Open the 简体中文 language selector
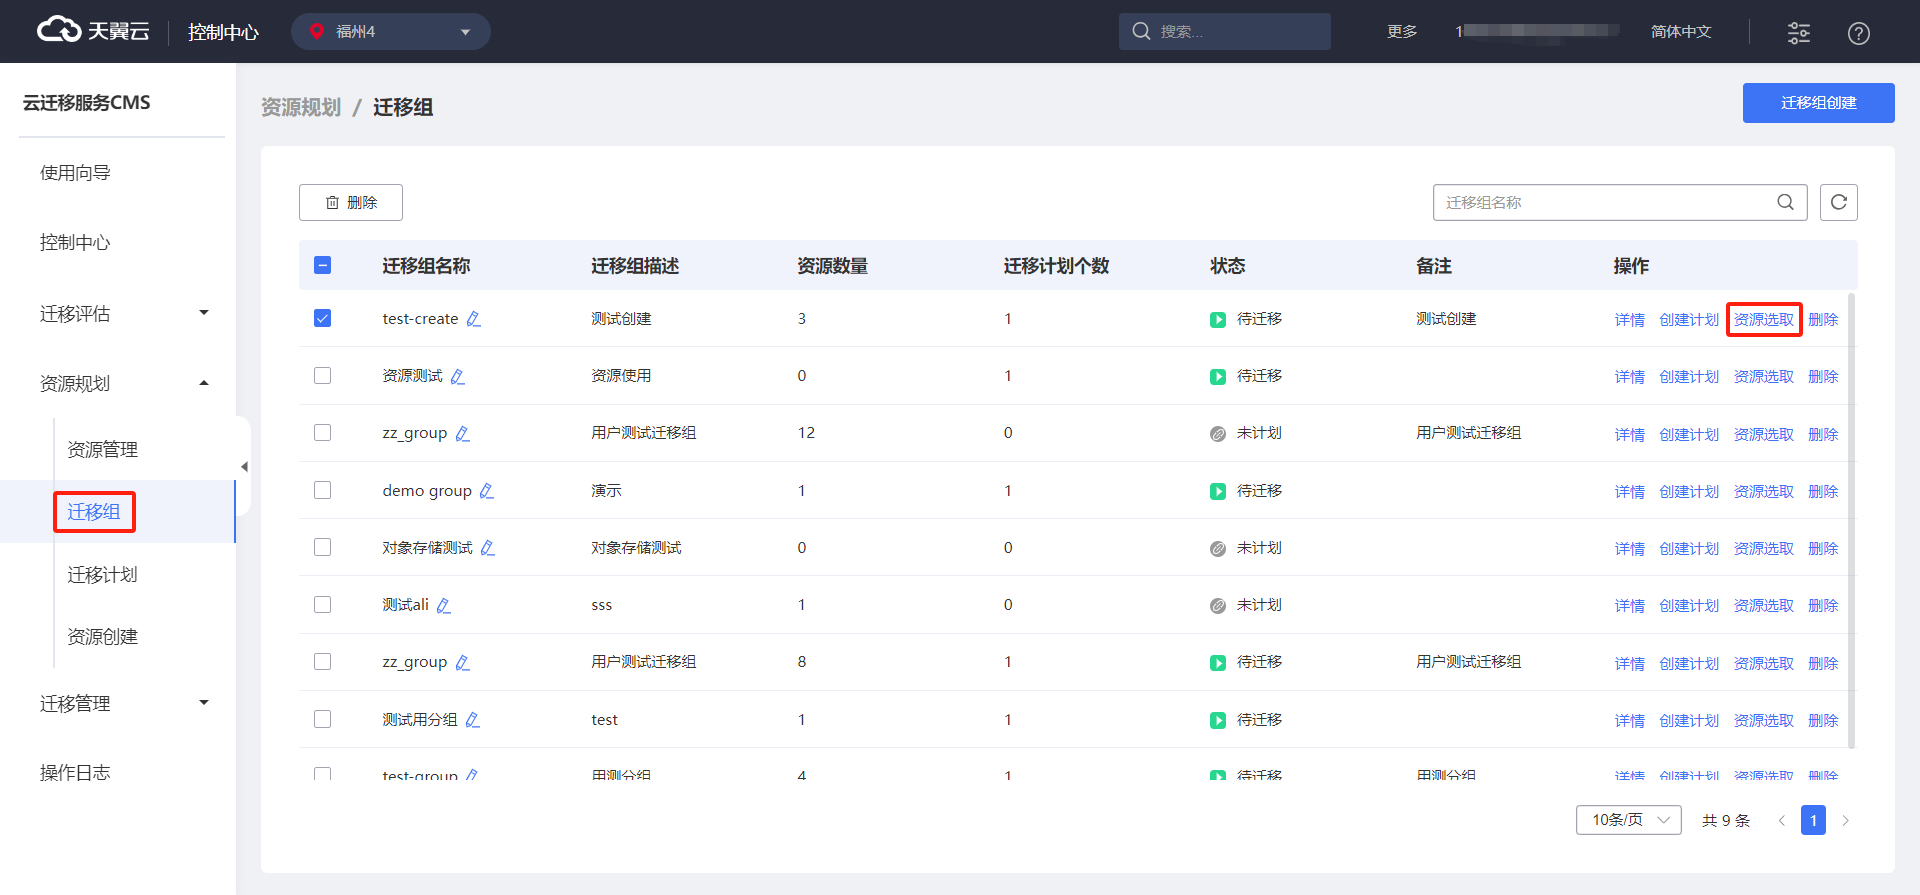The height and width of the screenshot is (895, 1920). pos(1680,32)
